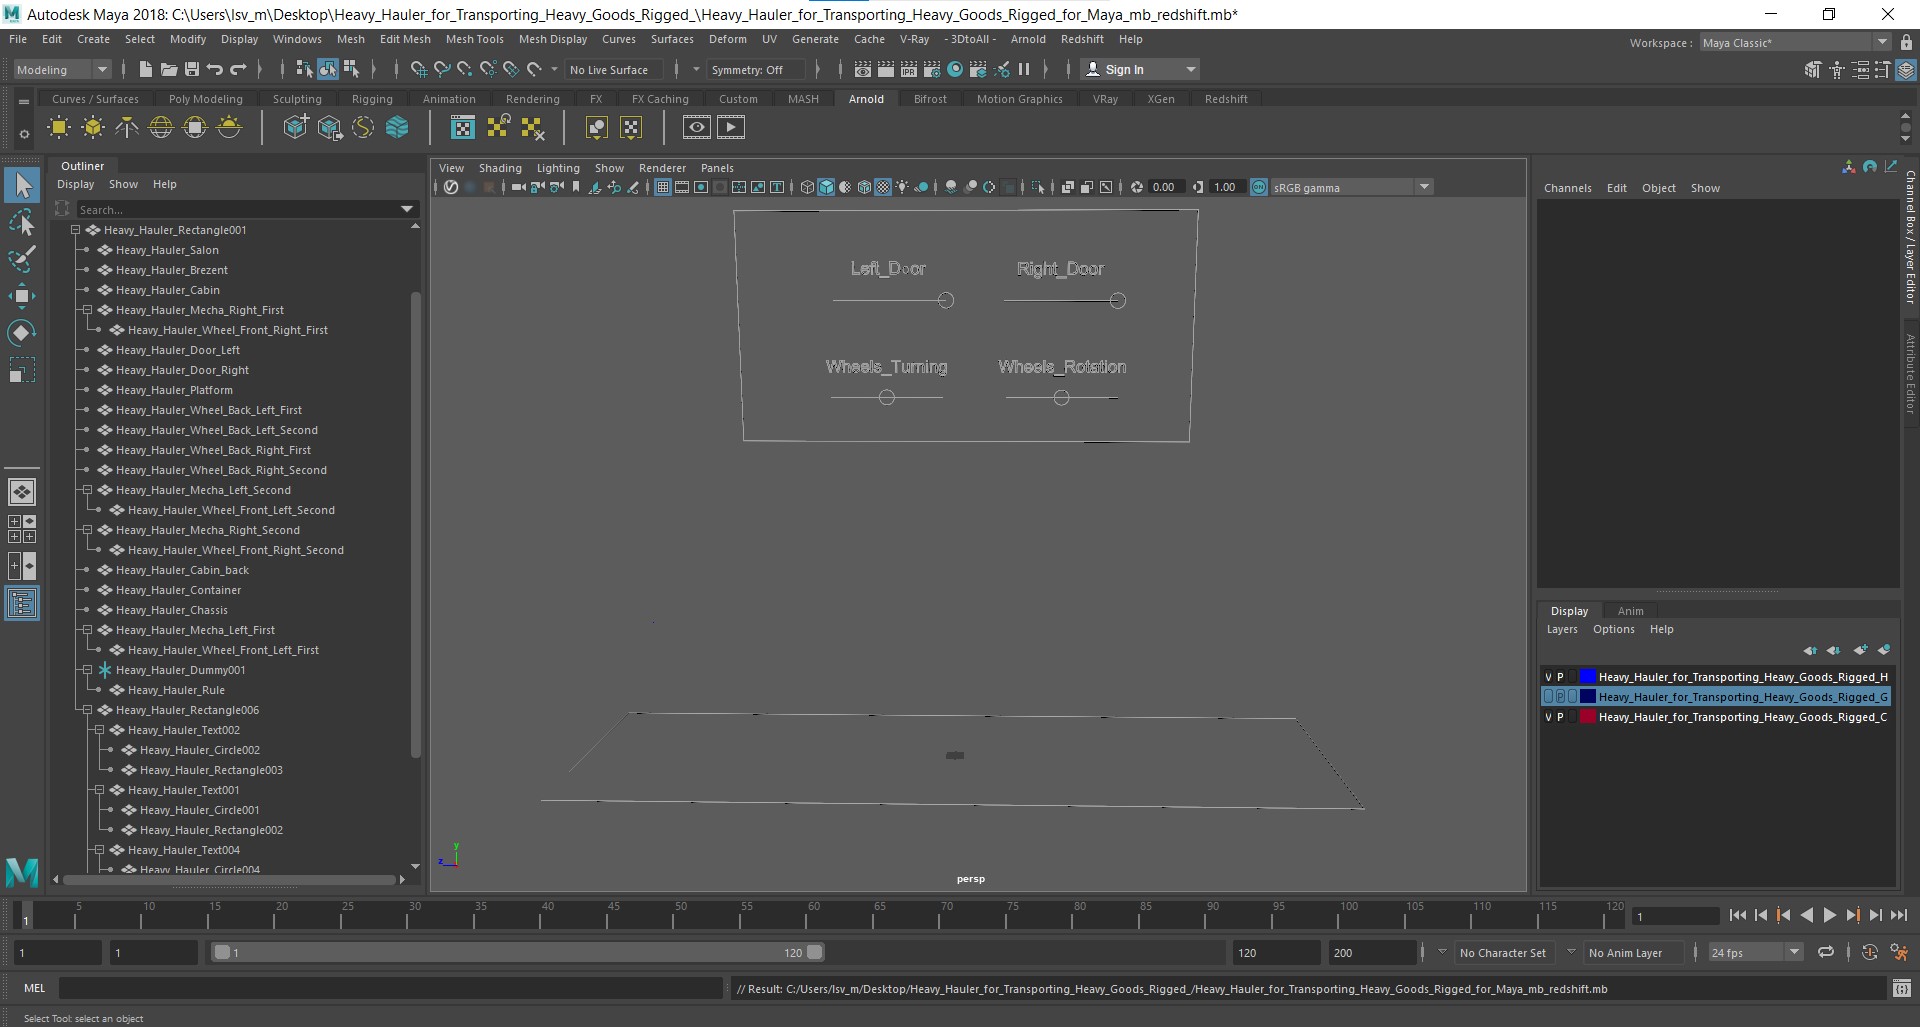Open the Modeling menu set dropdown
The height and width of the screenshot is (1027, 1920).
61,69
